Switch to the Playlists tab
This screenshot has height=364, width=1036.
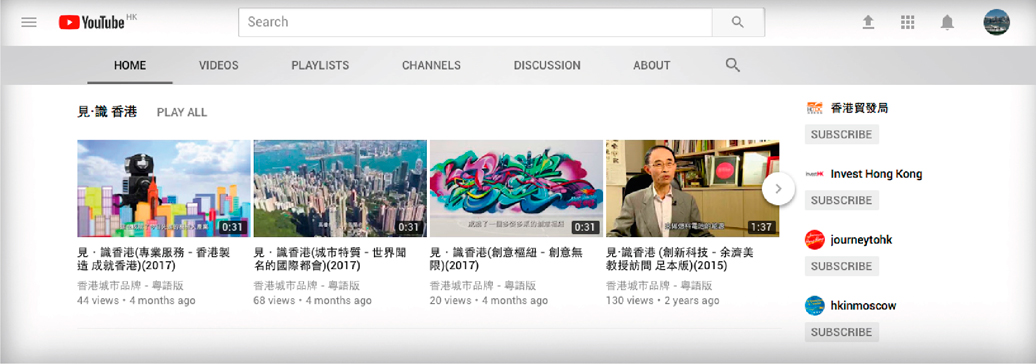(x=320, y=65)
